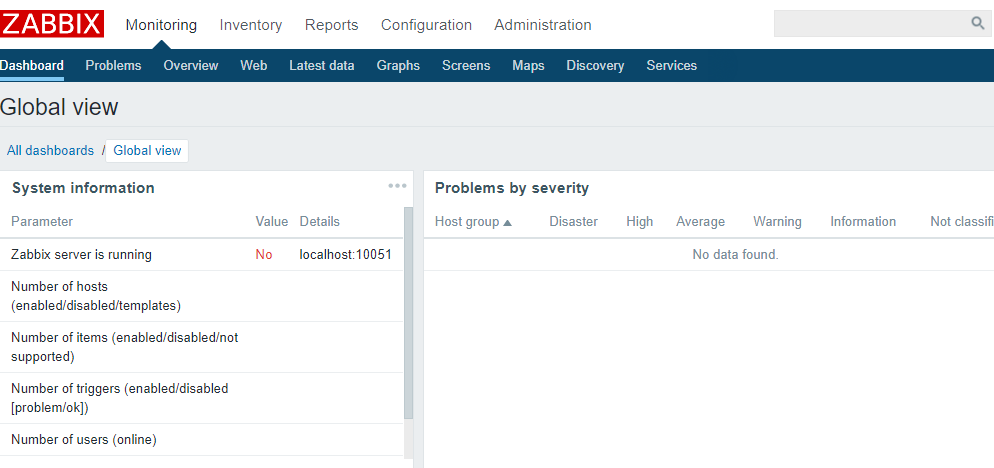Switch to the Screens tab
994x468 pixels.
(x=466, y=66)
